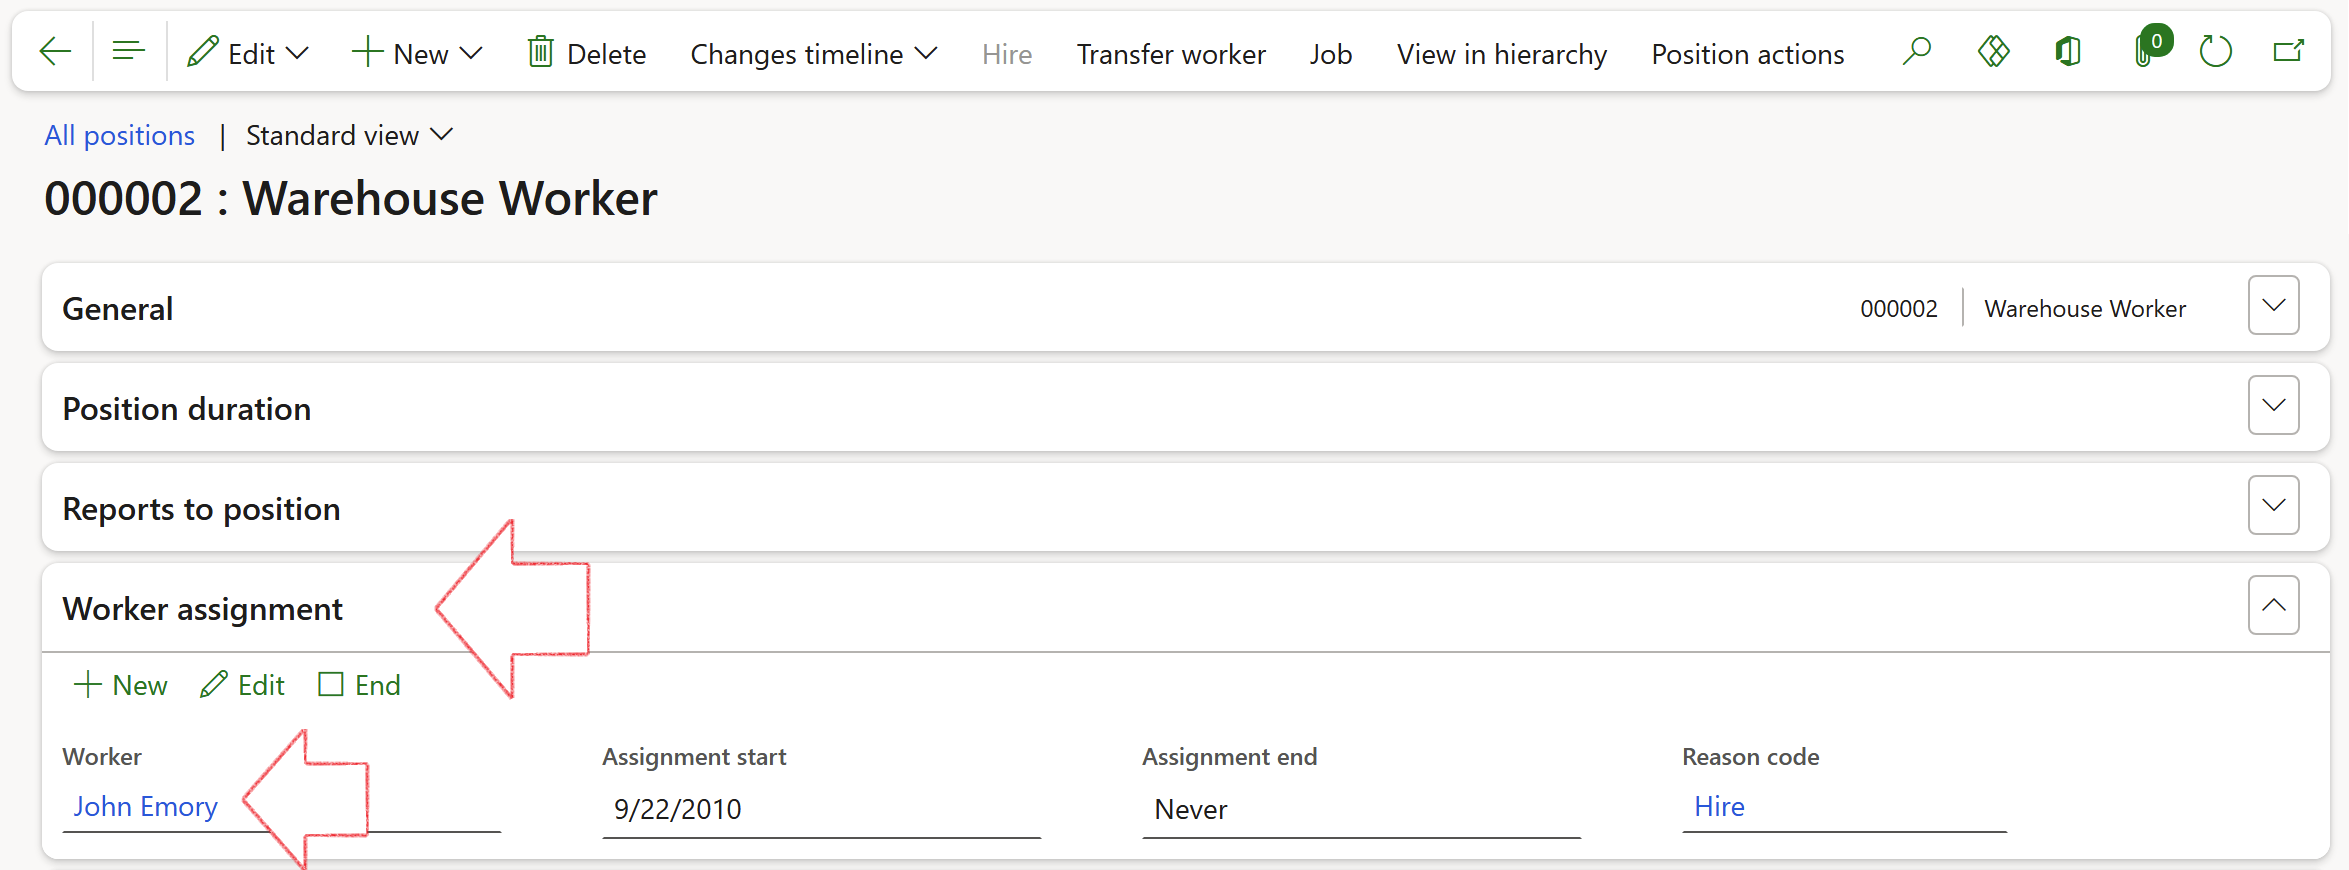Click End checkbox in Worker assignment
Image resolution: width=2349 pixels, height=870 pixels.
tap(331, 685)
